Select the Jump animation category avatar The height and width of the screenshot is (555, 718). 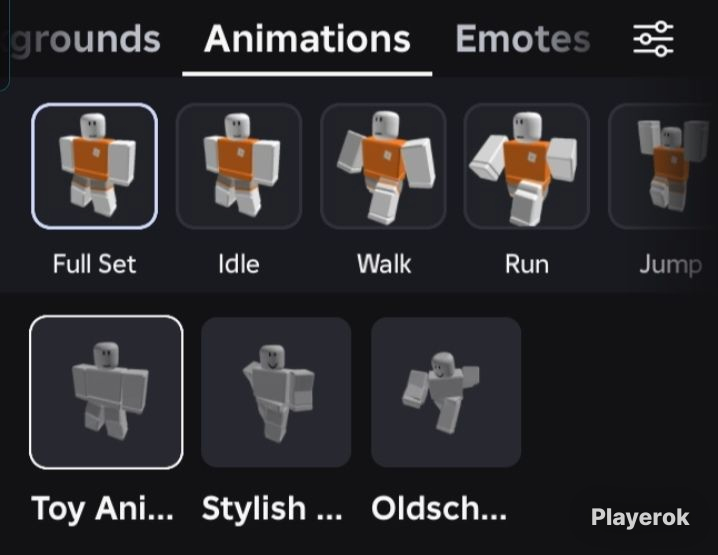663,166
